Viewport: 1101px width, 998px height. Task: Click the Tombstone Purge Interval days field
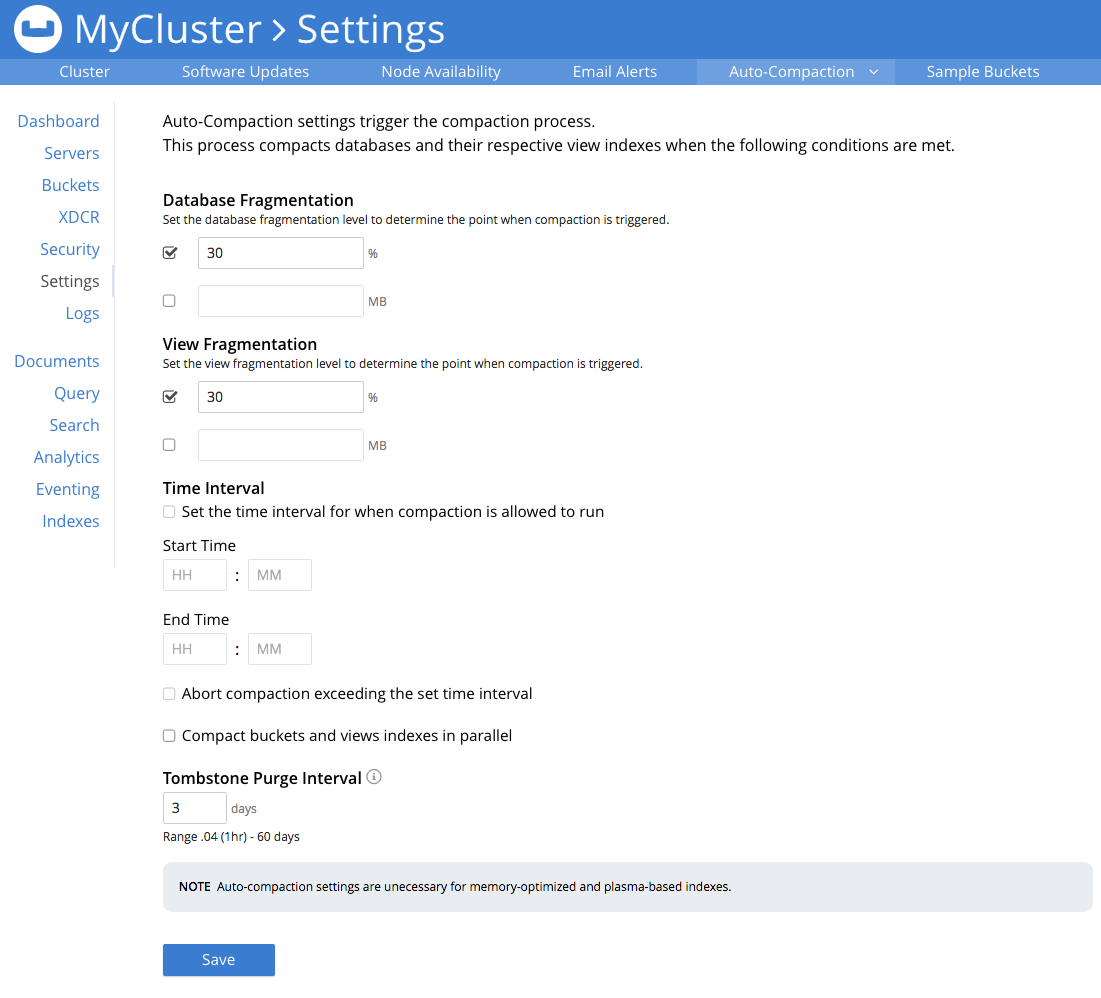(x=194, y=808)
